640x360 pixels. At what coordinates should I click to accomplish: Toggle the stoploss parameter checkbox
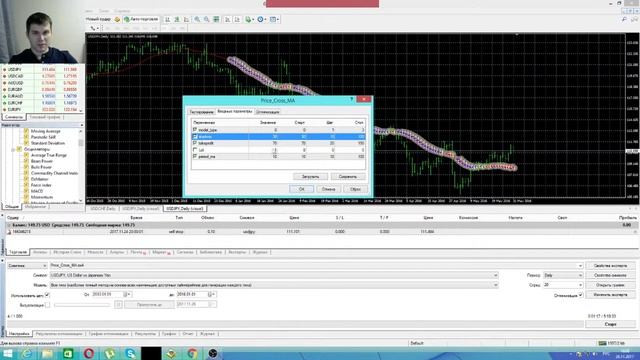coord(195,136)
